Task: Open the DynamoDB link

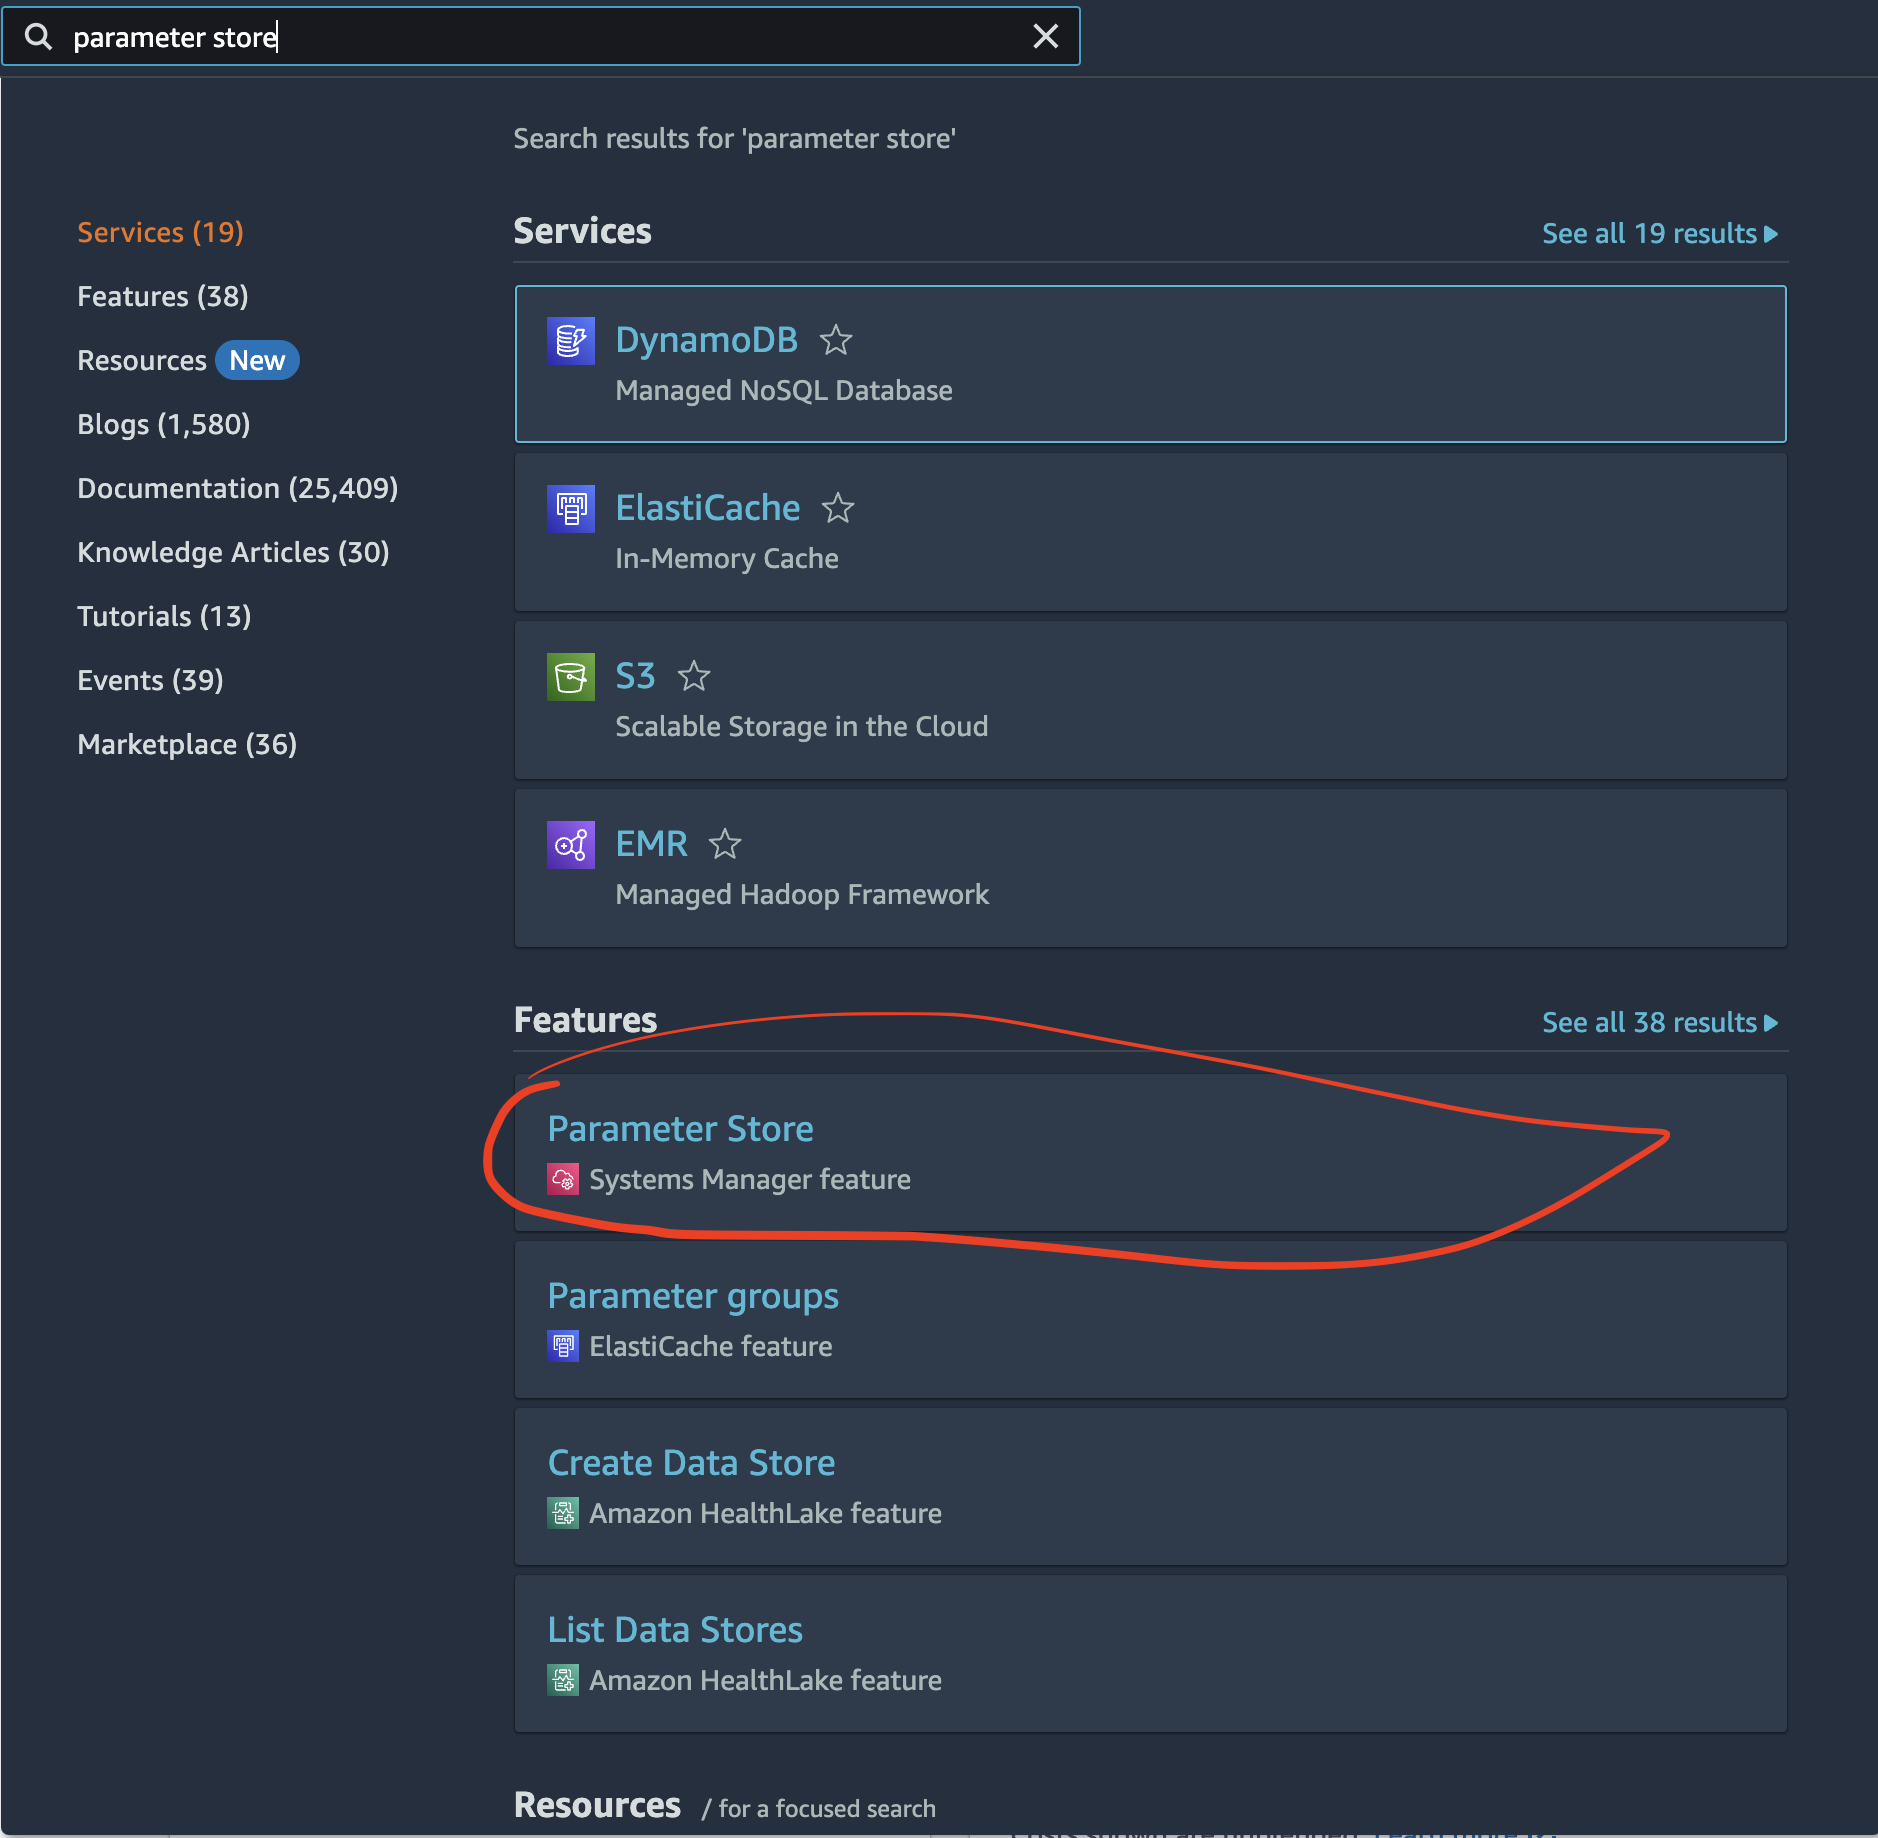Action: pyautogui.click(x=706, y=340)
